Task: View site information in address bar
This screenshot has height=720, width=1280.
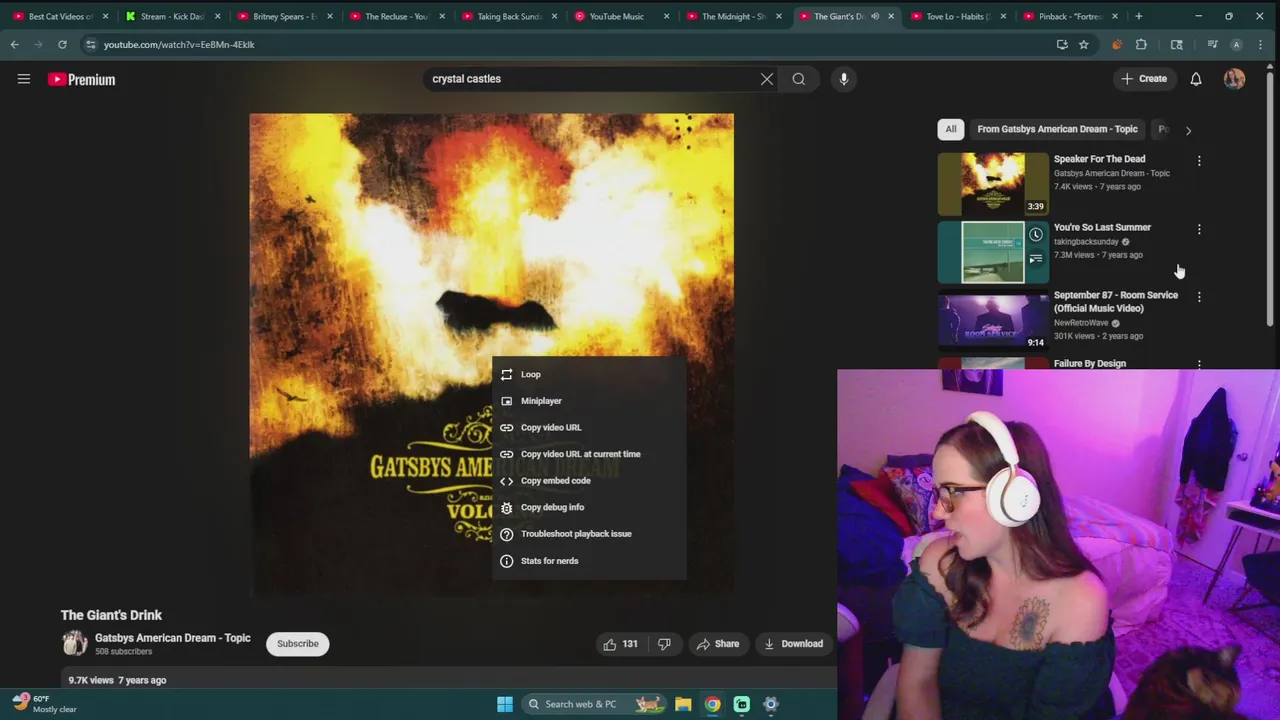Action: pyautogui.click(x=90, y=44)
